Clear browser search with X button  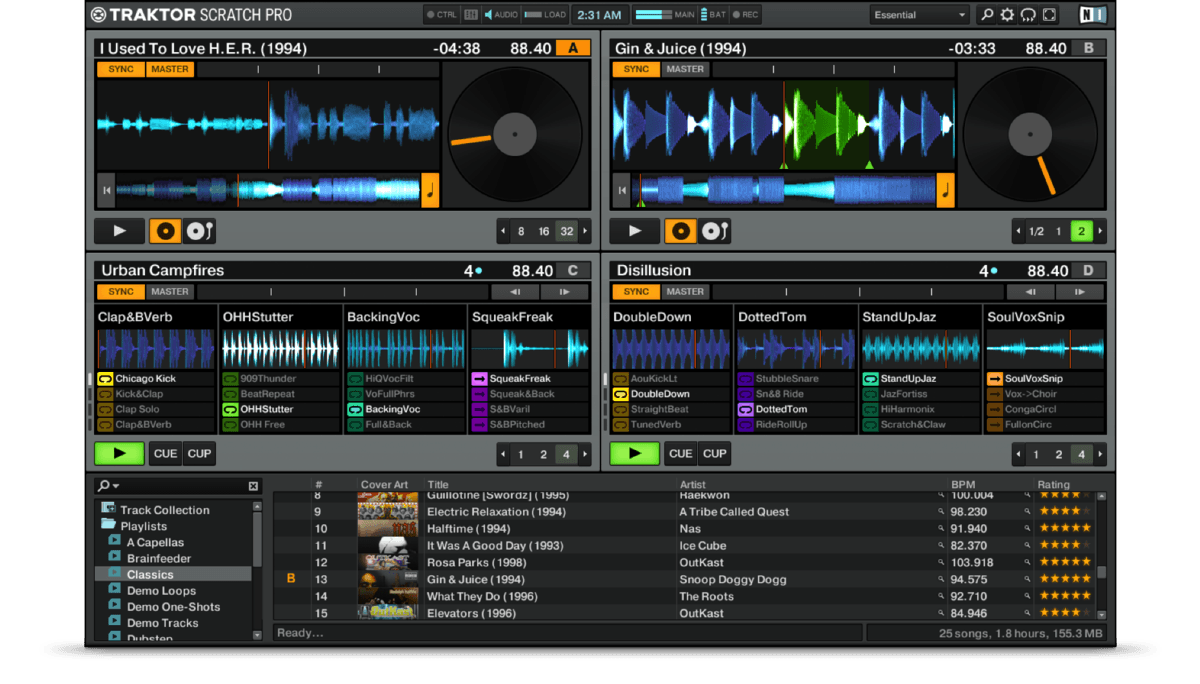pyautogui.click(x=253, y=486)
